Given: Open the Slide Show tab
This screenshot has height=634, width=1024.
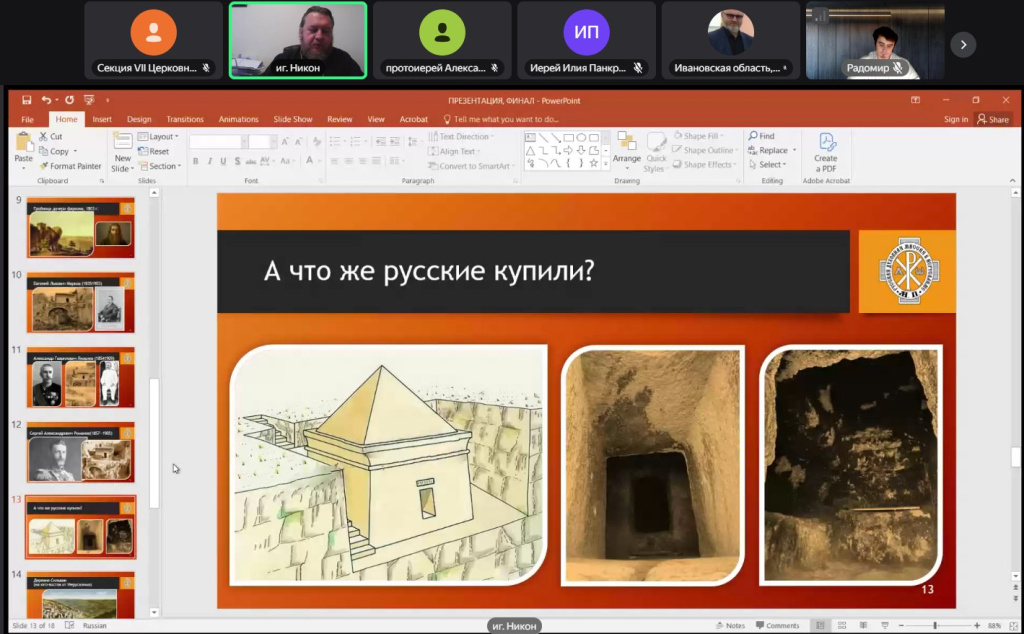Looking at the screenshot, I should (292, 118).
